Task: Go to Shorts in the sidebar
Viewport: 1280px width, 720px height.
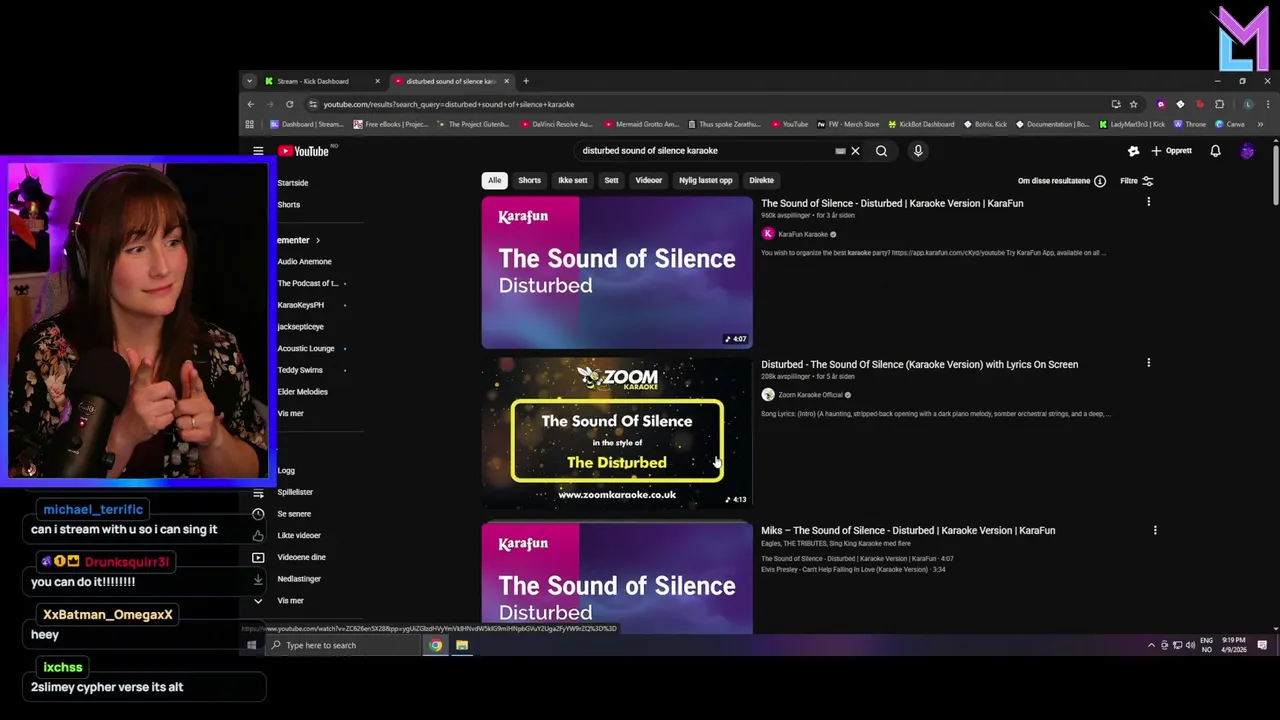Action: (x=288, y=204)
